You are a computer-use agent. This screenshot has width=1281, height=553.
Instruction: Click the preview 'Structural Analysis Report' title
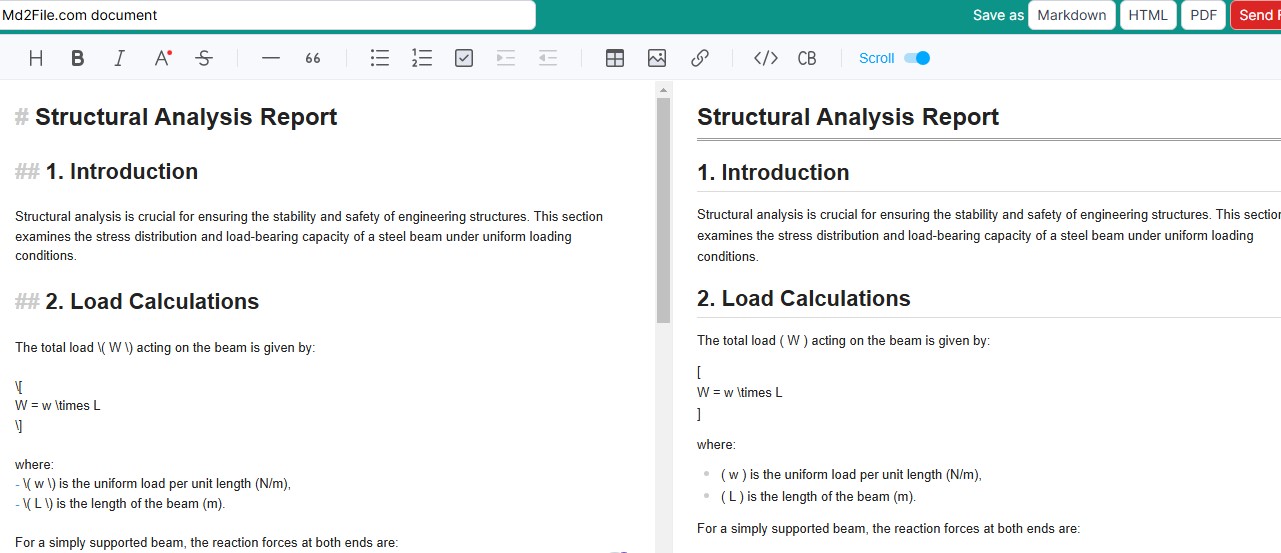(848, 117)
